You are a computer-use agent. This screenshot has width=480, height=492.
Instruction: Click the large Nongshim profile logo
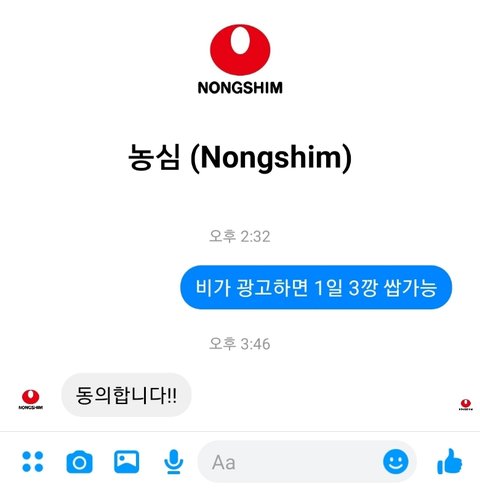tap(240, 59)
